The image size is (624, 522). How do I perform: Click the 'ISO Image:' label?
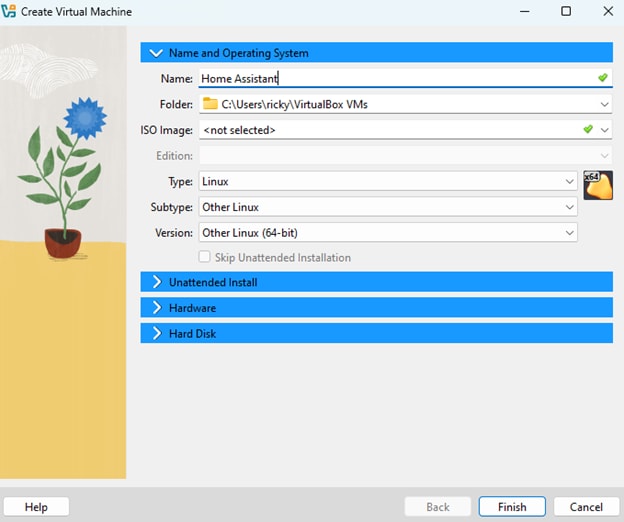pyautogui.click(x=166, y=130)
